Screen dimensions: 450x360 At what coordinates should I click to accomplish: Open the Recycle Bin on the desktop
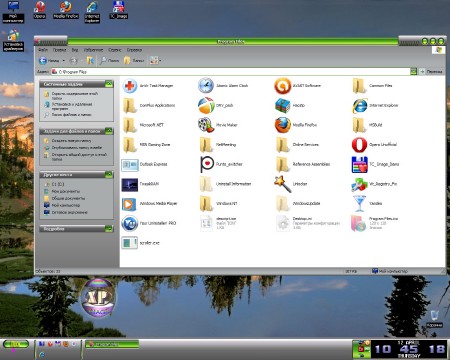click(x=434, y=319)
